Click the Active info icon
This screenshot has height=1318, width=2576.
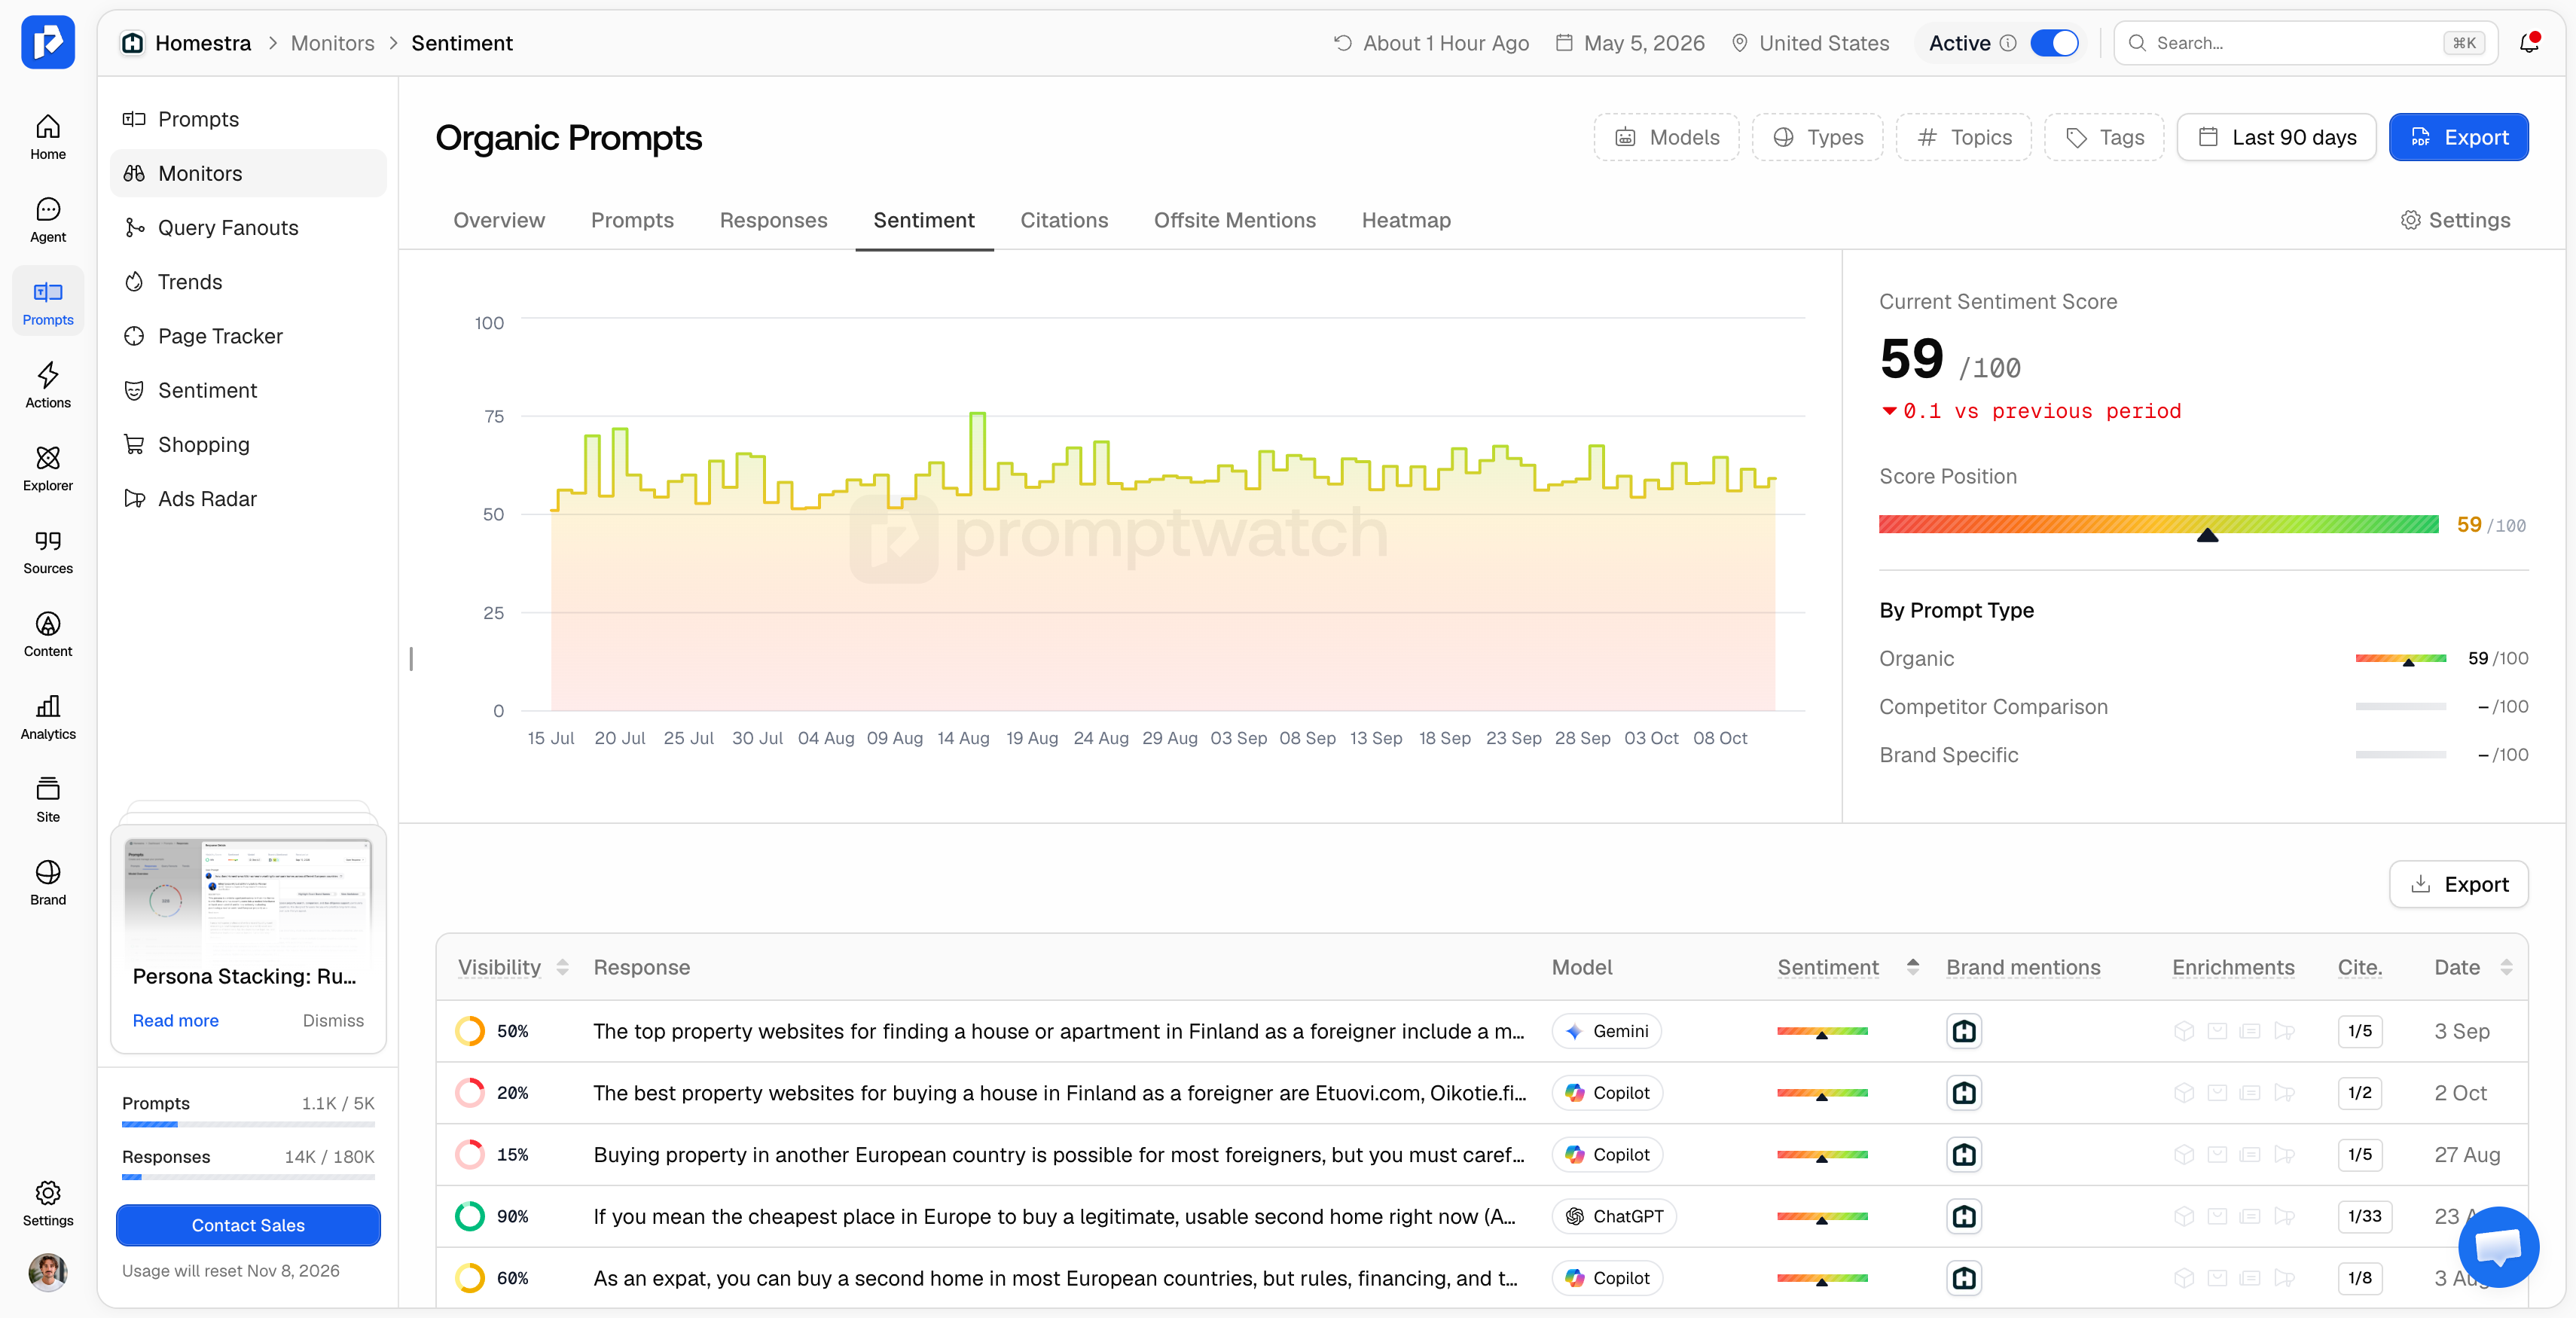2008,43
